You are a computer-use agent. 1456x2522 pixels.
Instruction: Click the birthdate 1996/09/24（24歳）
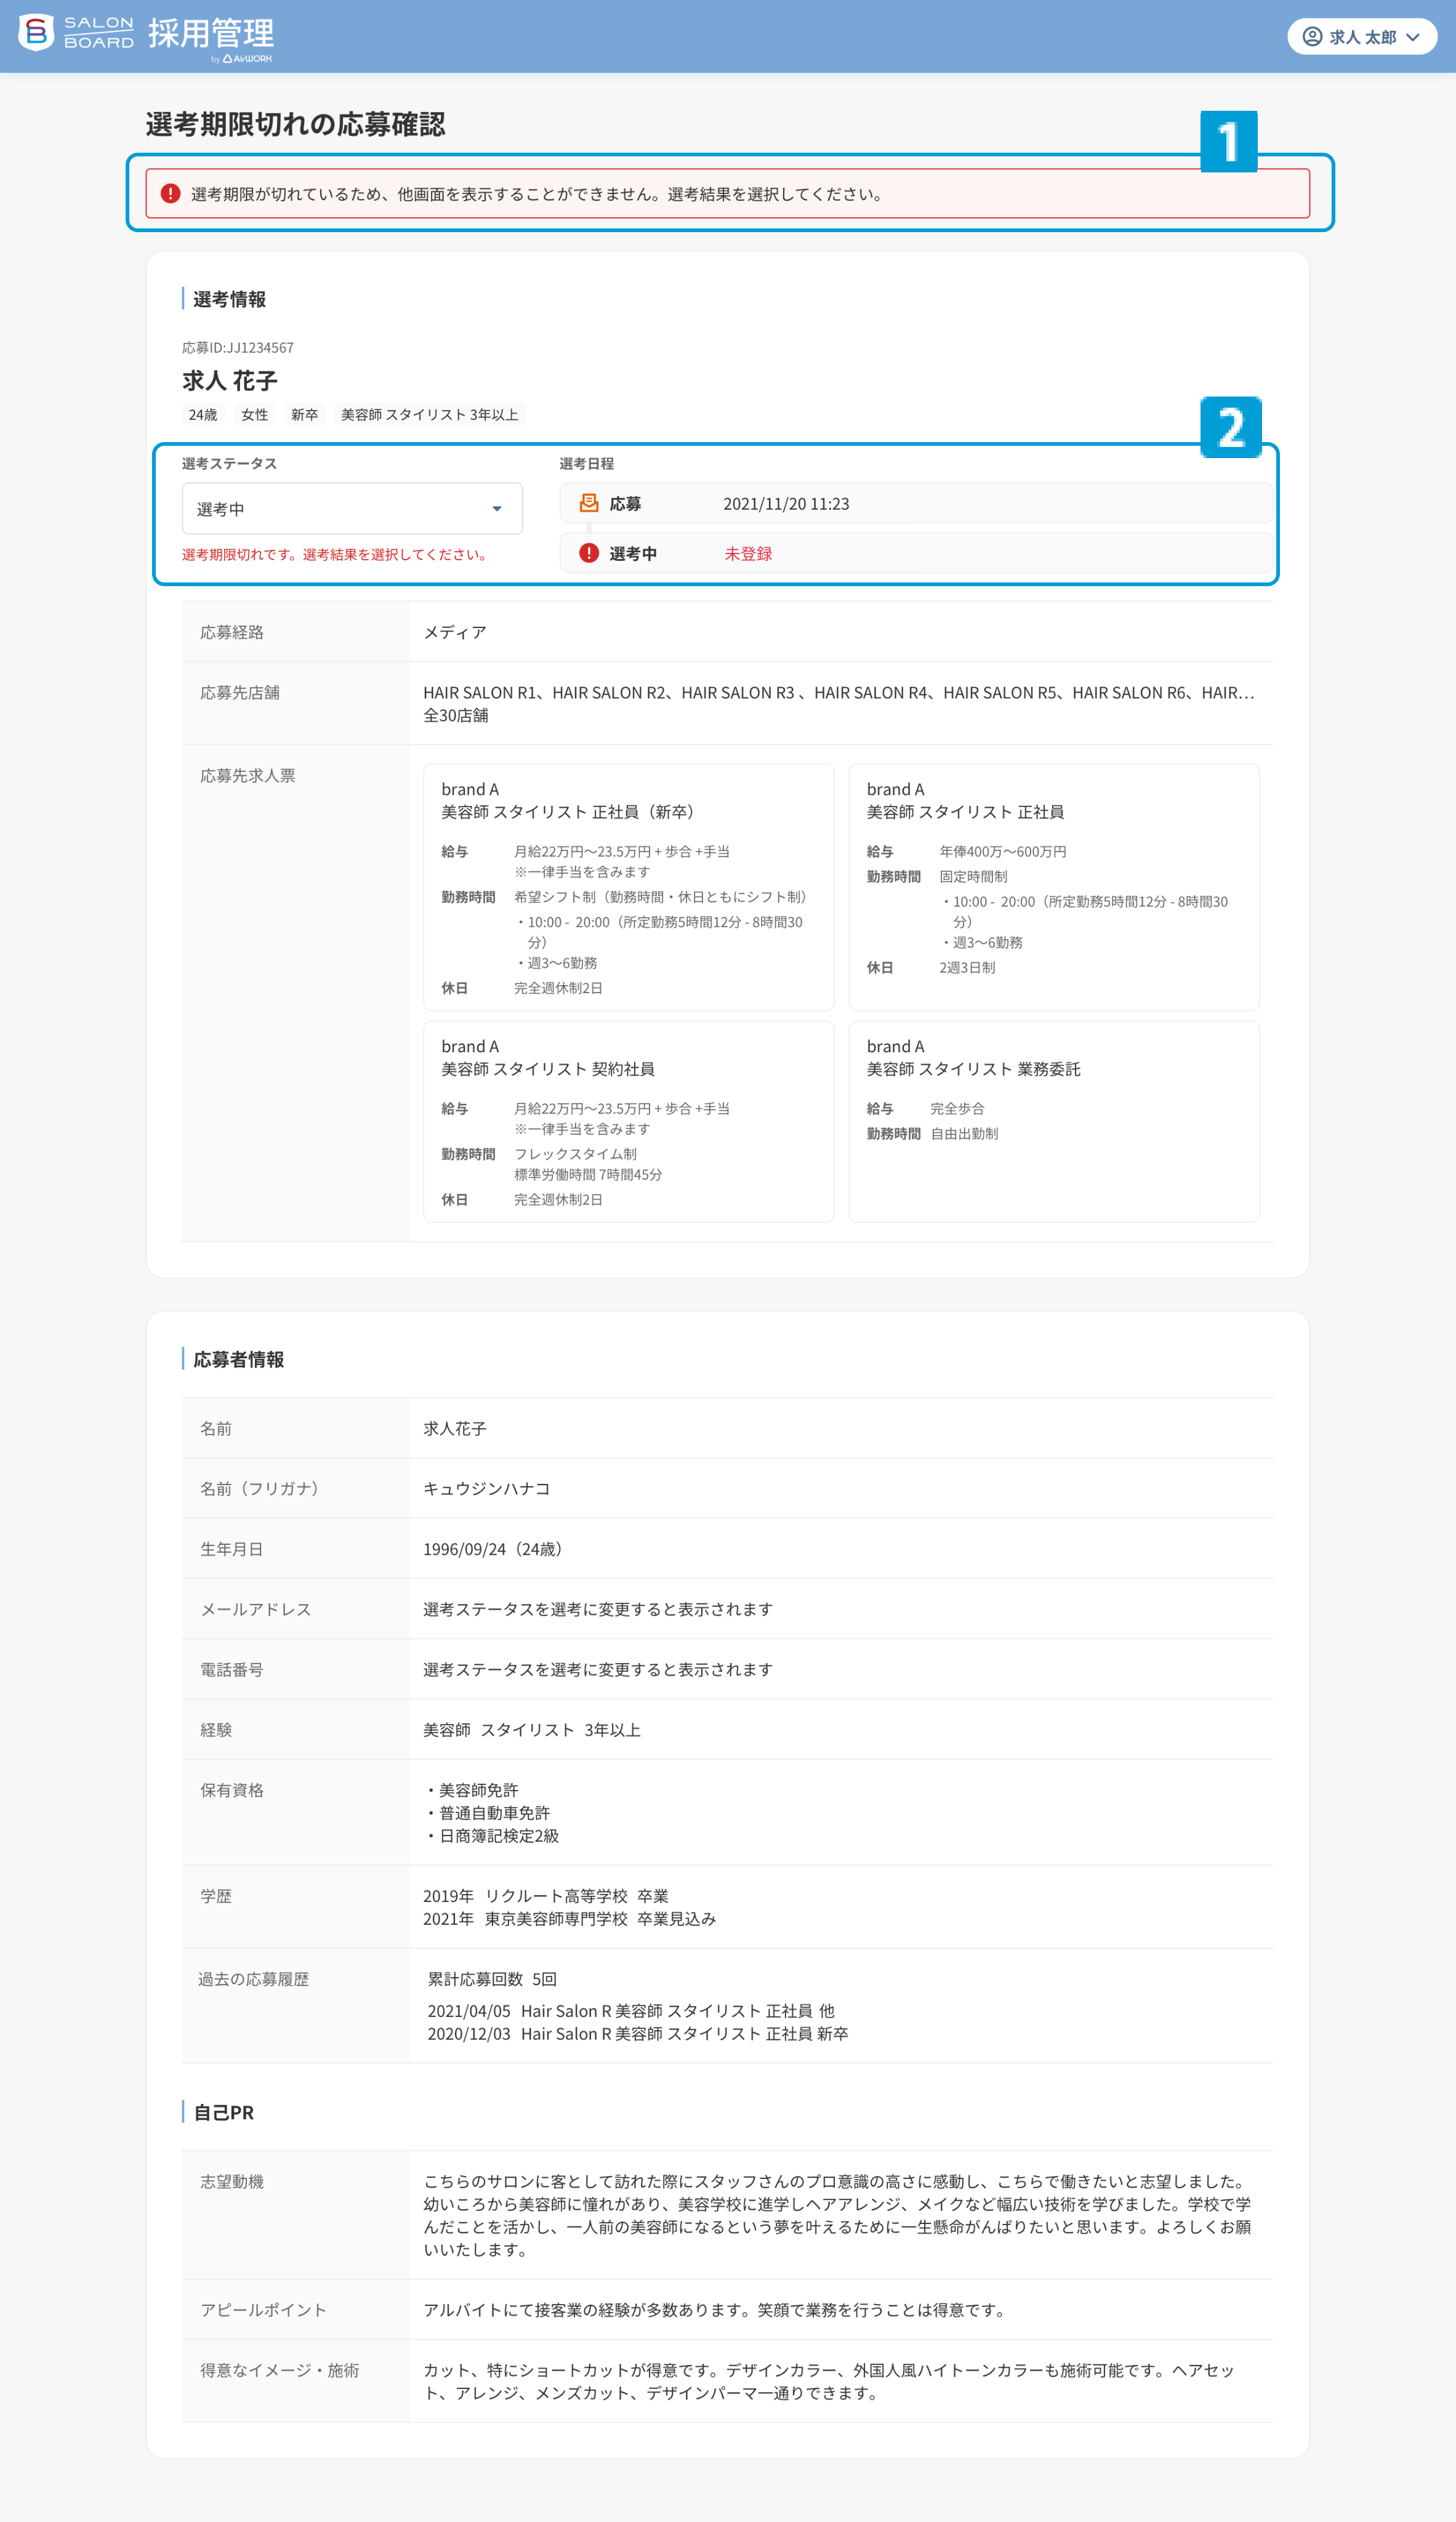[496, 1549]
